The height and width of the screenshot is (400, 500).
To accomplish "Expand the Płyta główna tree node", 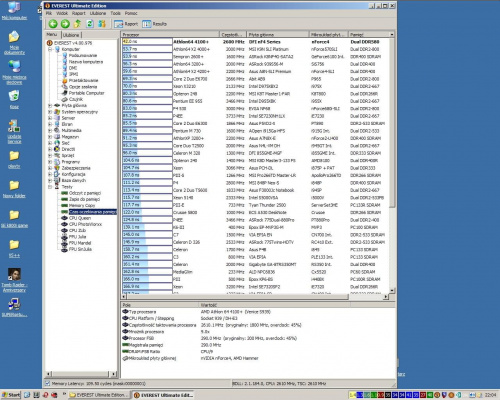I will click(x=50, y=106).
